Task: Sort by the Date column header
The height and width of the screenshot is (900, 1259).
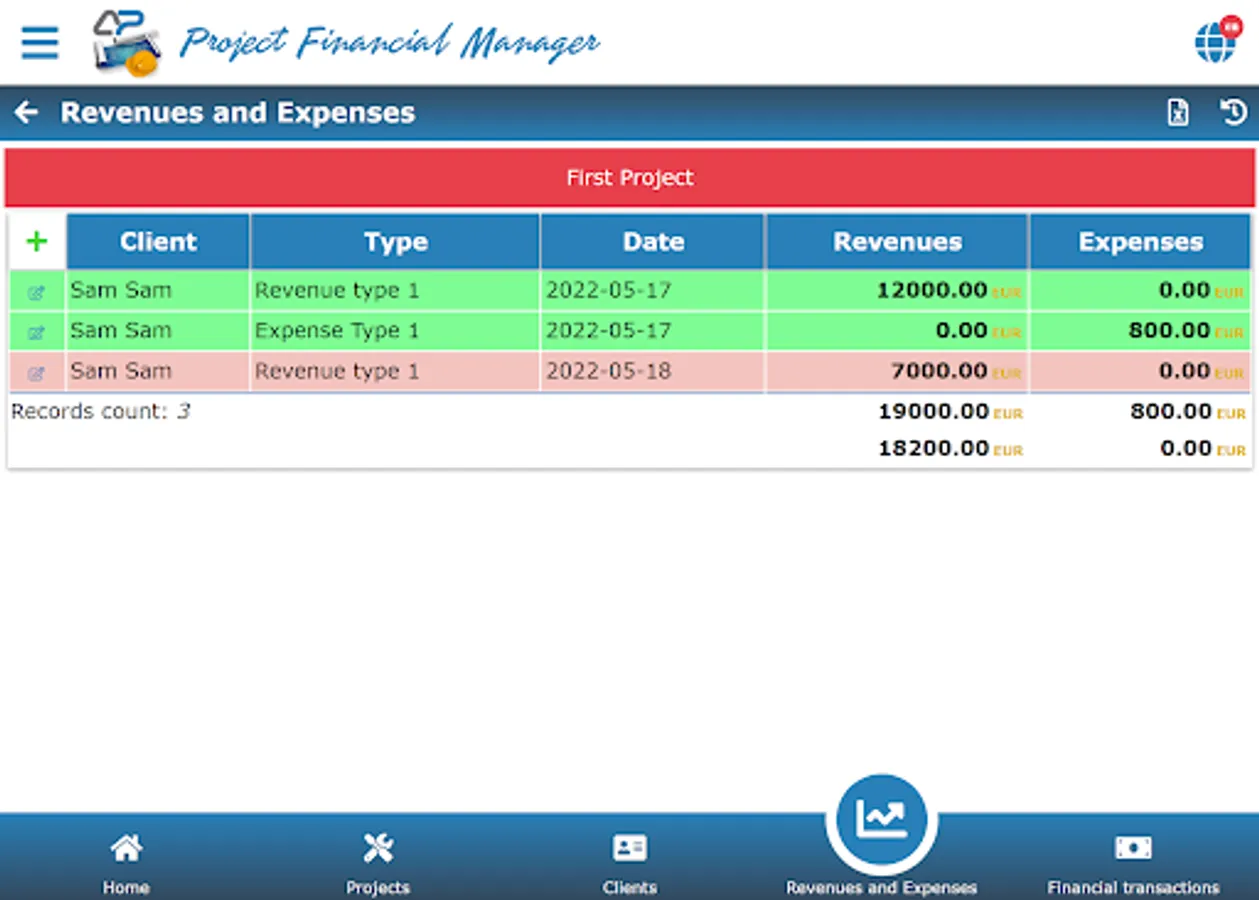Action: pyautogui.click(x=653, y=242)
